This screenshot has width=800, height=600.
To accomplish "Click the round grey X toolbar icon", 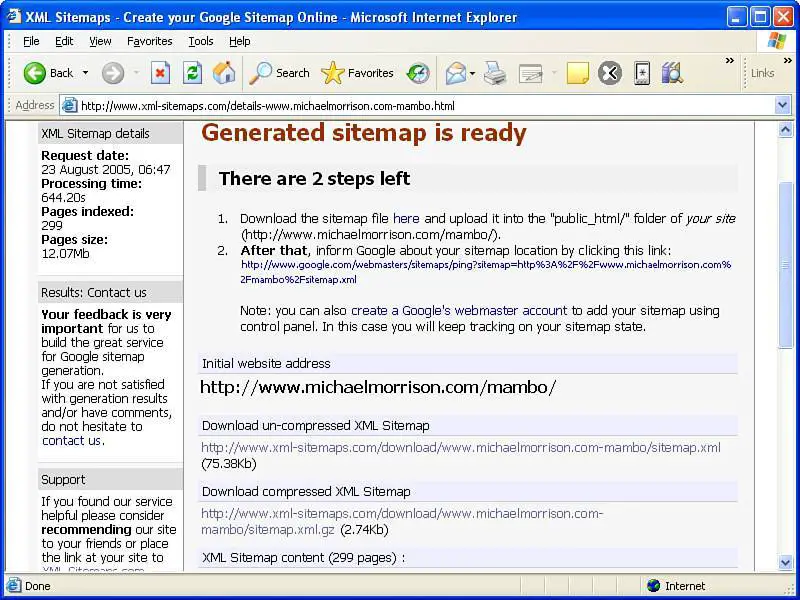I will coord(610,73).
